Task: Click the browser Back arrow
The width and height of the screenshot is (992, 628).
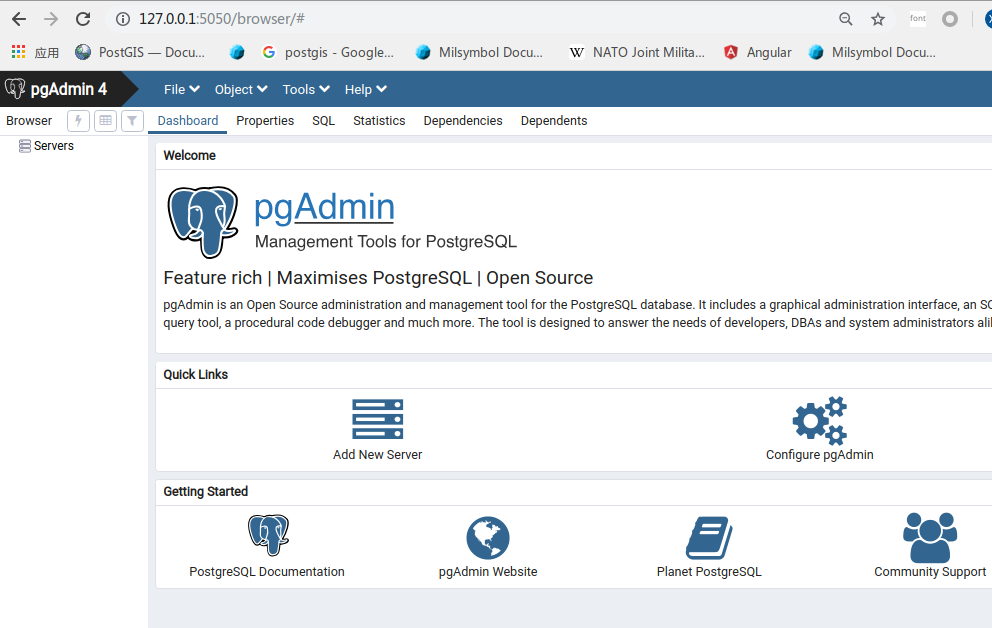Action: (x=19, y=19)
